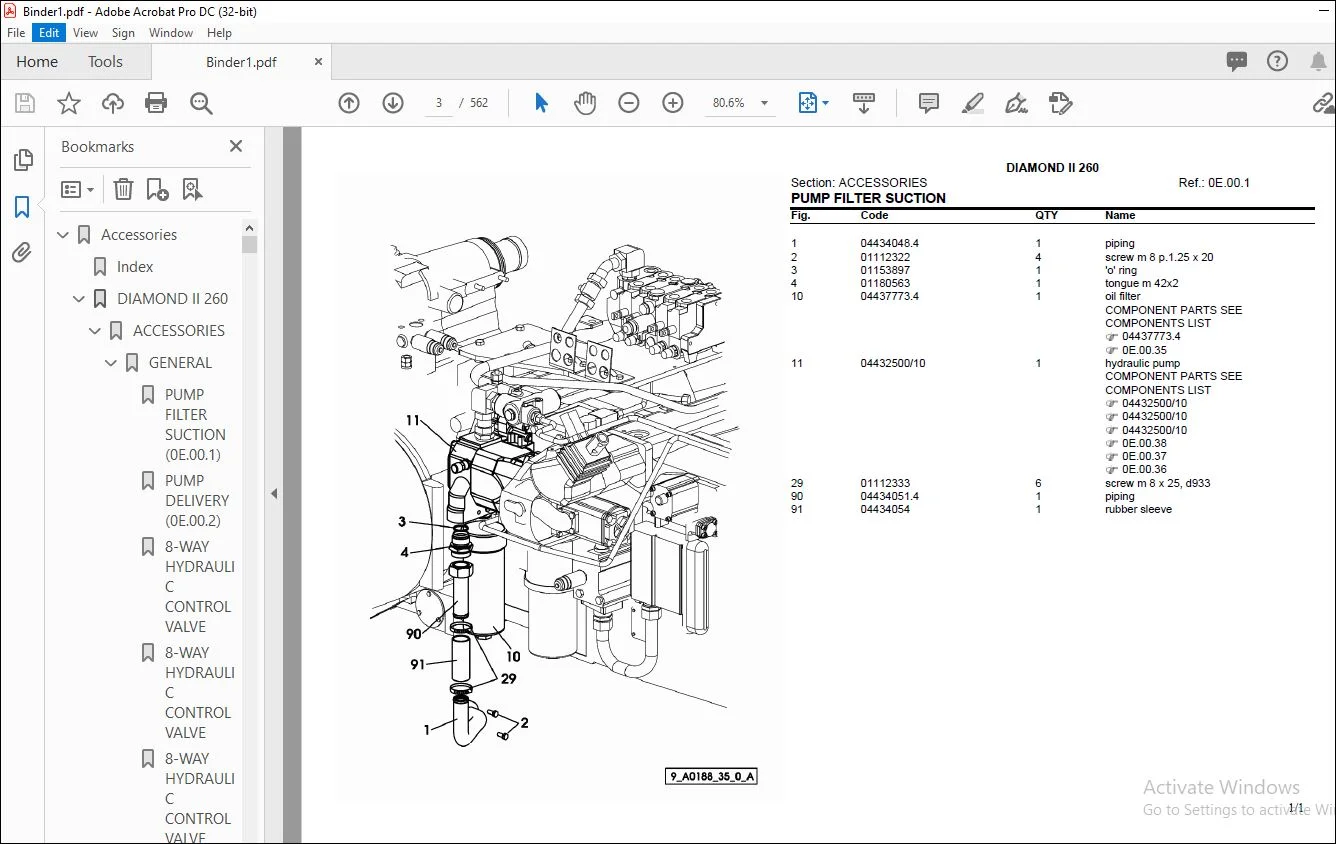
Task: Collapse the navigation pane with arrow
Action: point(274,493)
